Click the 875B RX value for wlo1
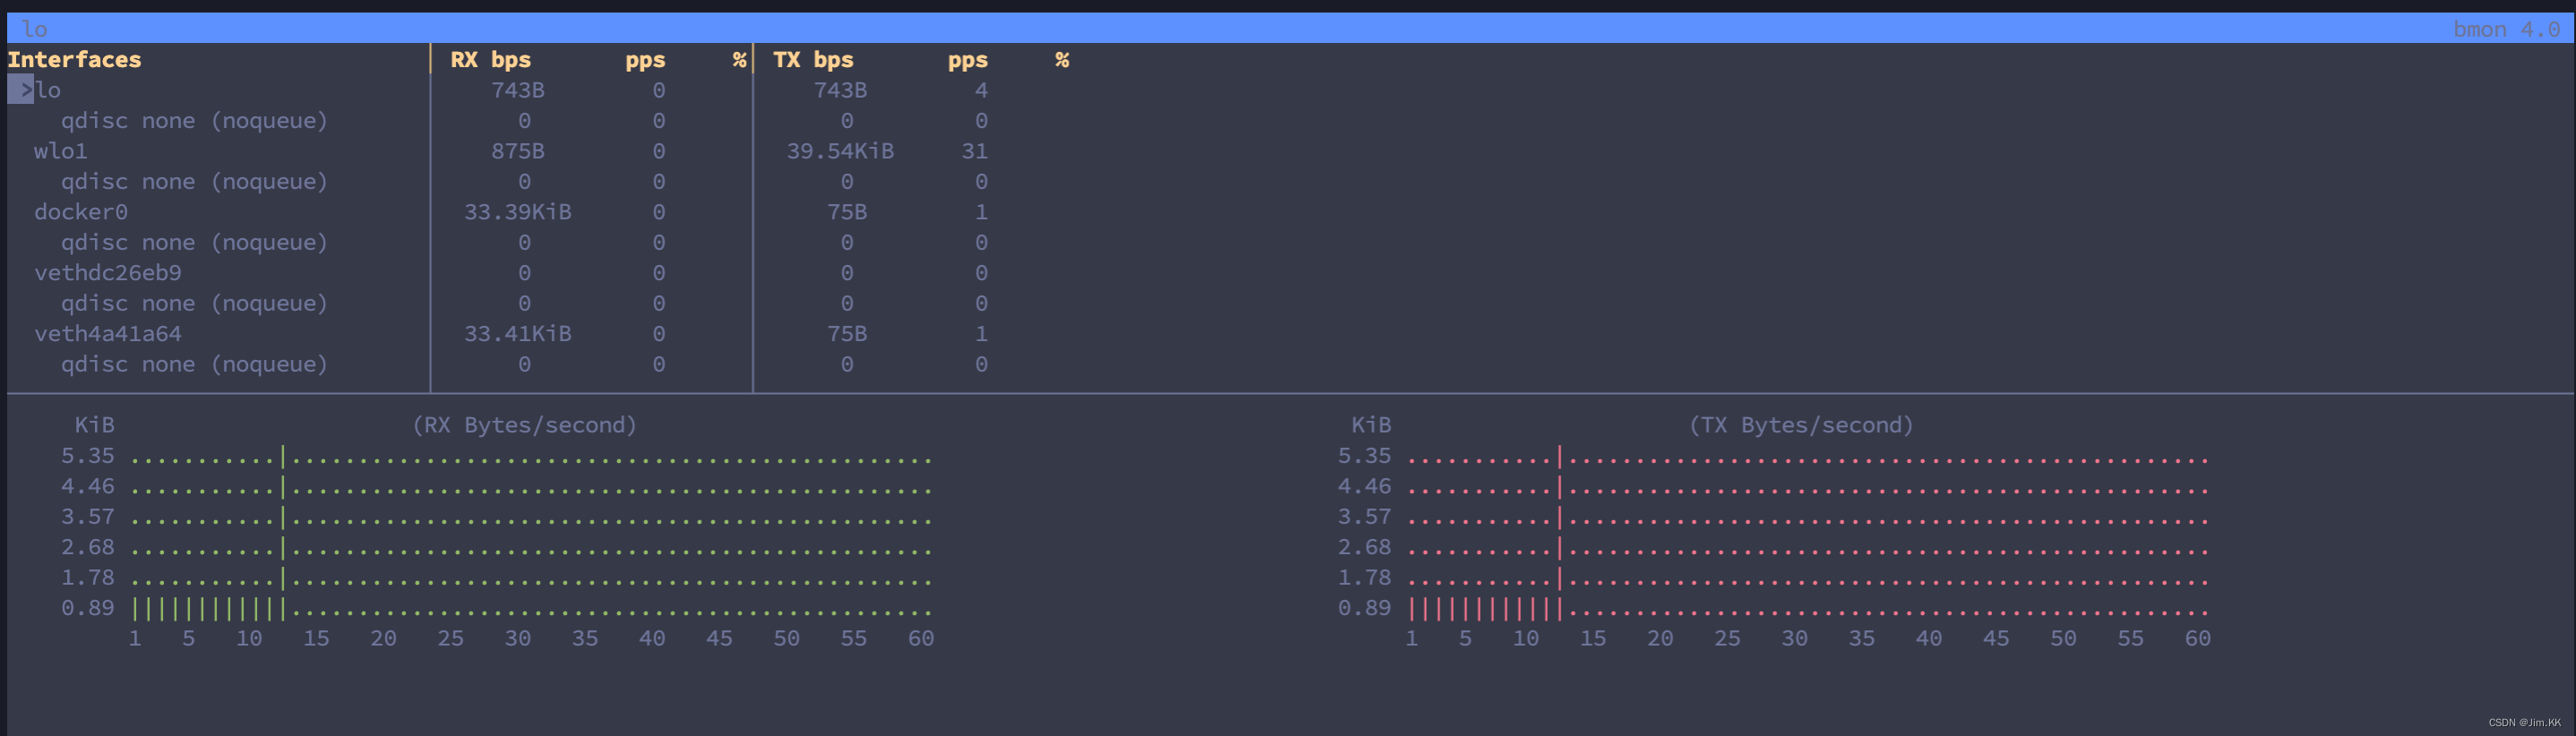 pyautogui.click(x=518, y=151)
